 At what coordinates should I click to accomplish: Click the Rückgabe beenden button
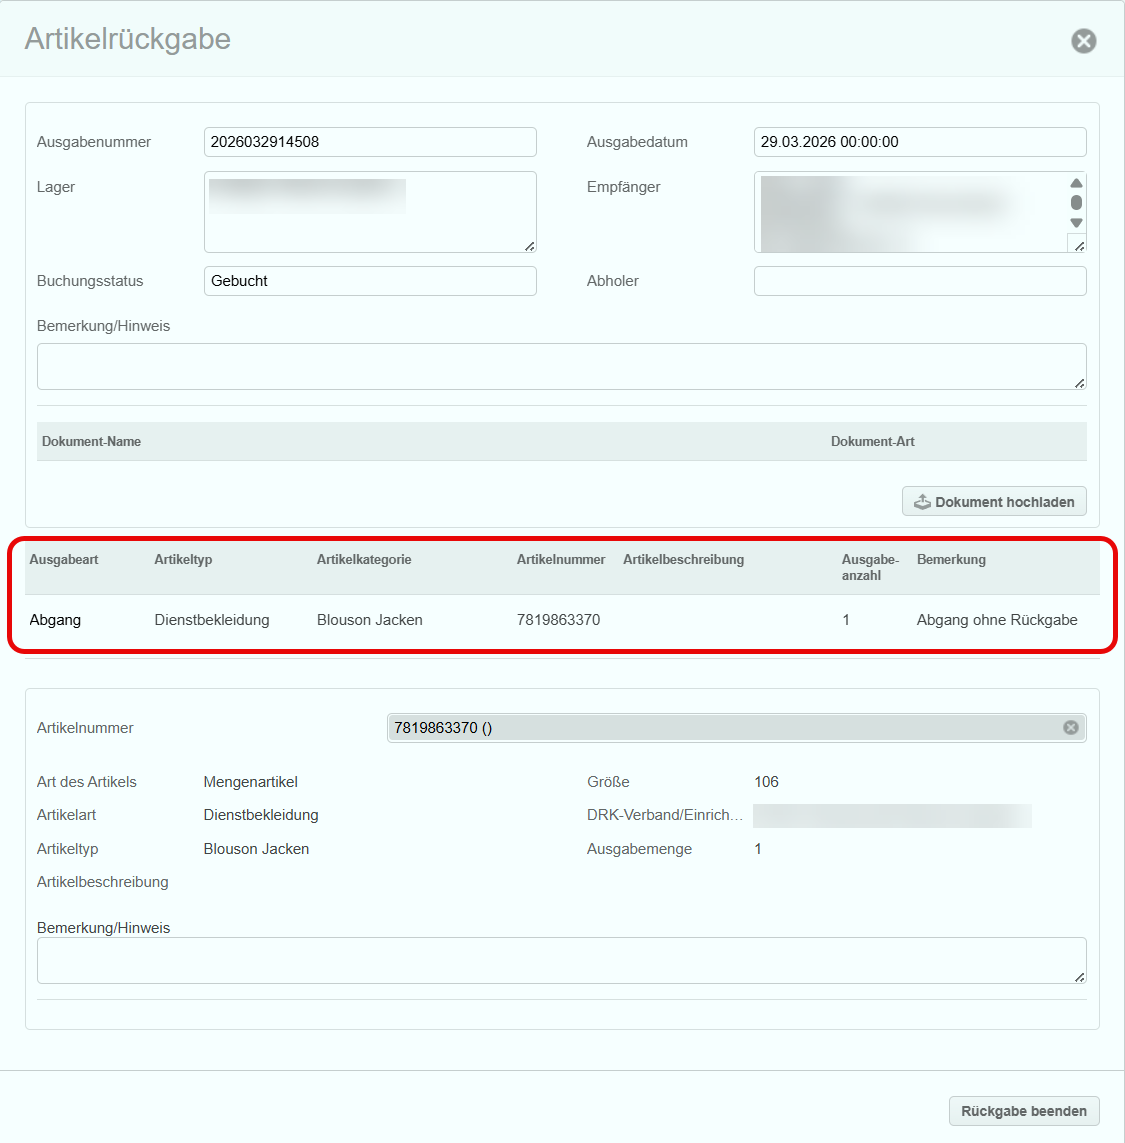pos(1023,1111)
